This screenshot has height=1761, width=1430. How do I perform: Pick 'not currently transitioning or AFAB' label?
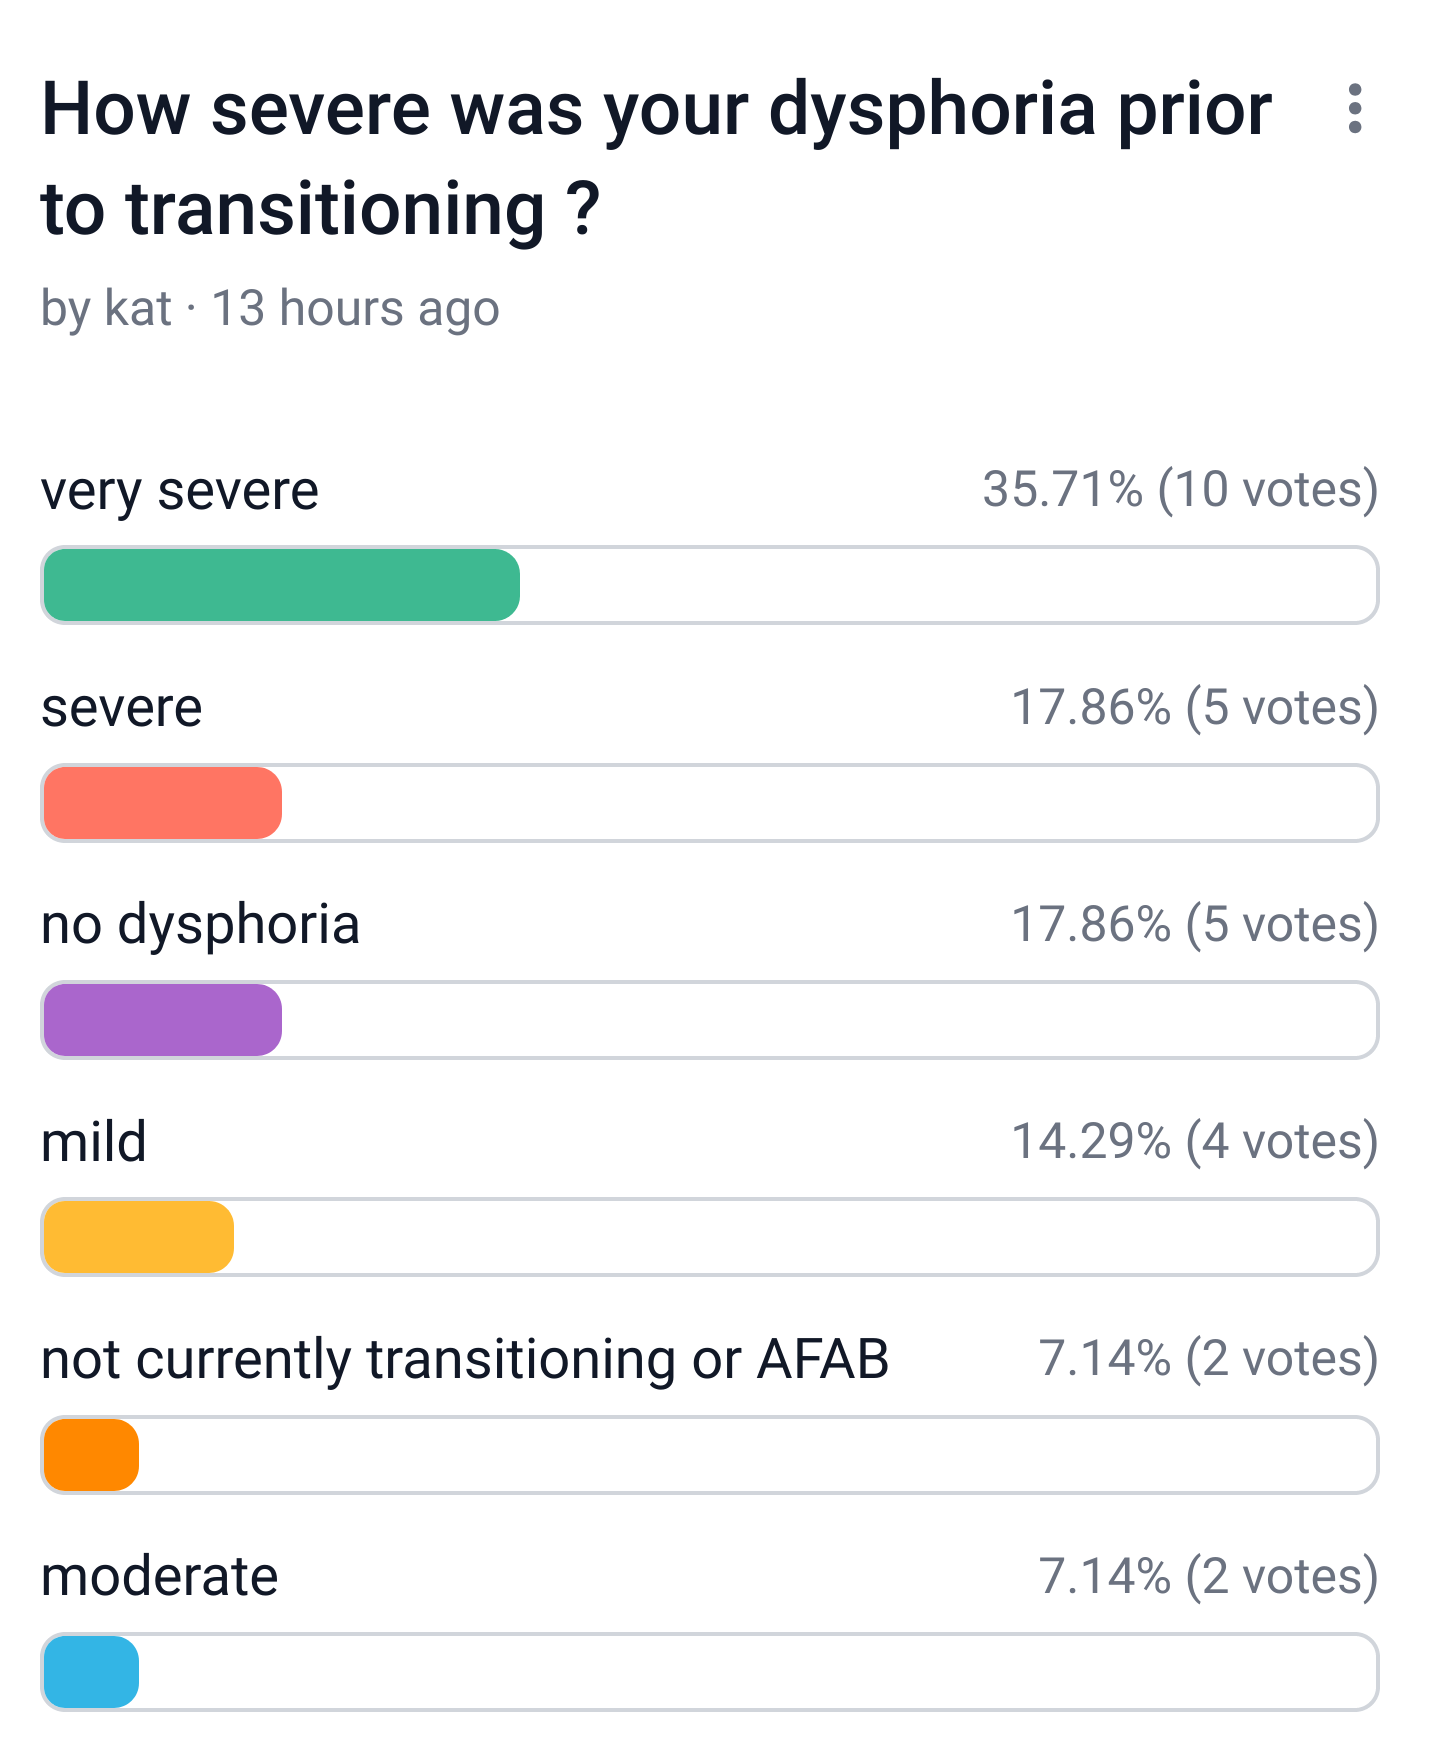point(465,1359)
